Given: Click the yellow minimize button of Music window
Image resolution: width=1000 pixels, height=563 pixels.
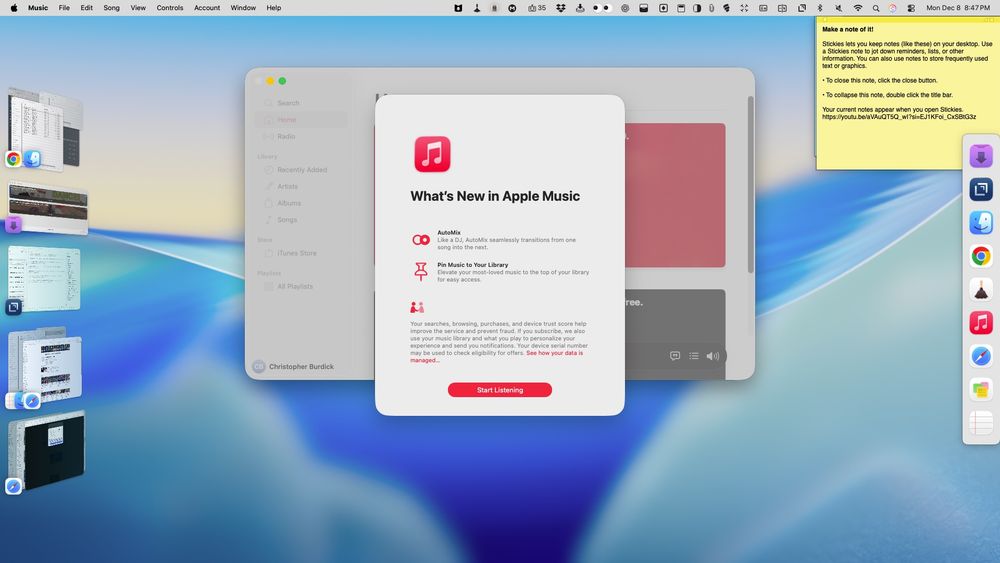Looking at the screenshot, I should 270,81.
